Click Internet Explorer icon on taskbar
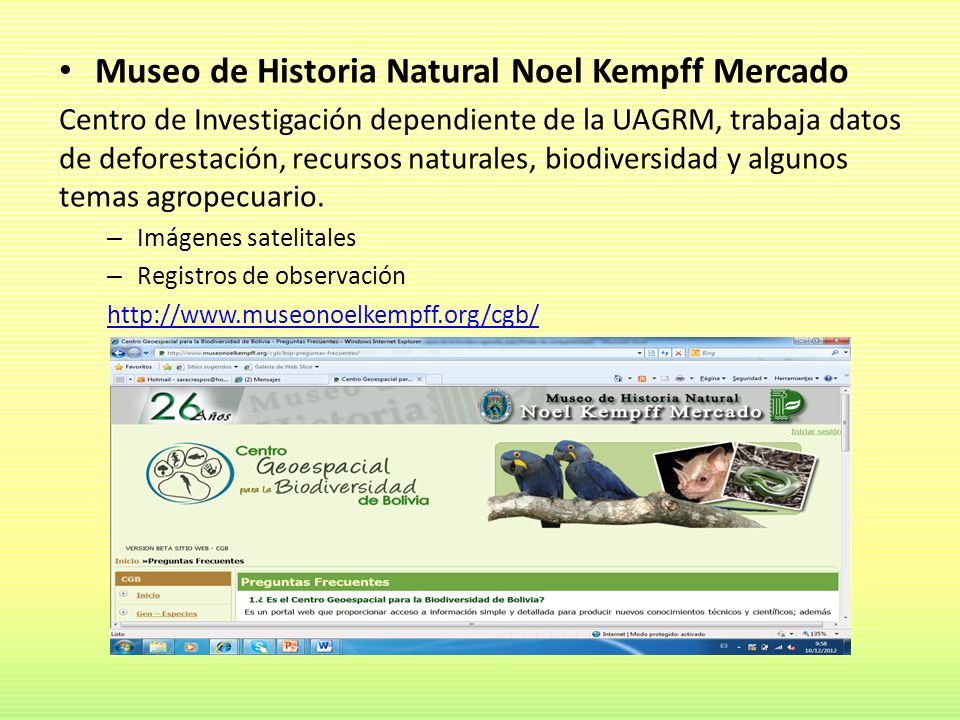 click(223, 647)
